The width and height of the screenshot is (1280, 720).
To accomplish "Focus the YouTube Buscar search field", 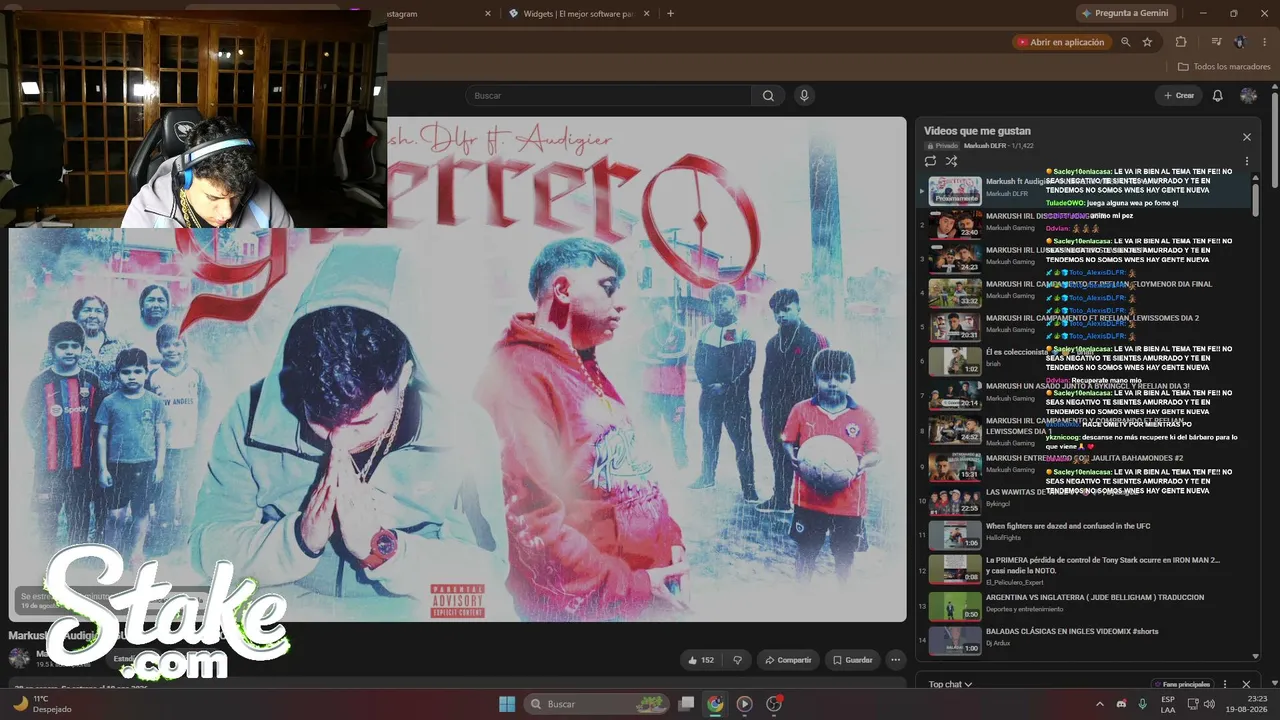I will pyautogui.click(x=610, y=96).
